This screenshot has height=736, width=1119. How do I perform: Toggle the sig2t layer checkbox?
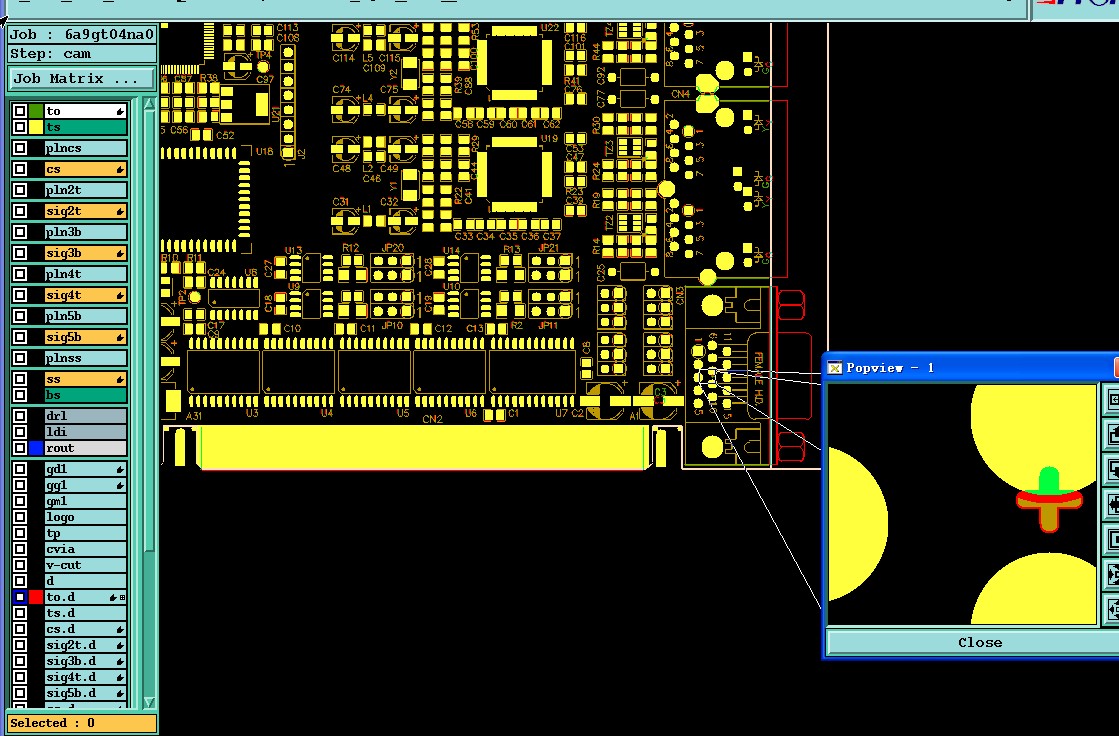tap(20, 211)
